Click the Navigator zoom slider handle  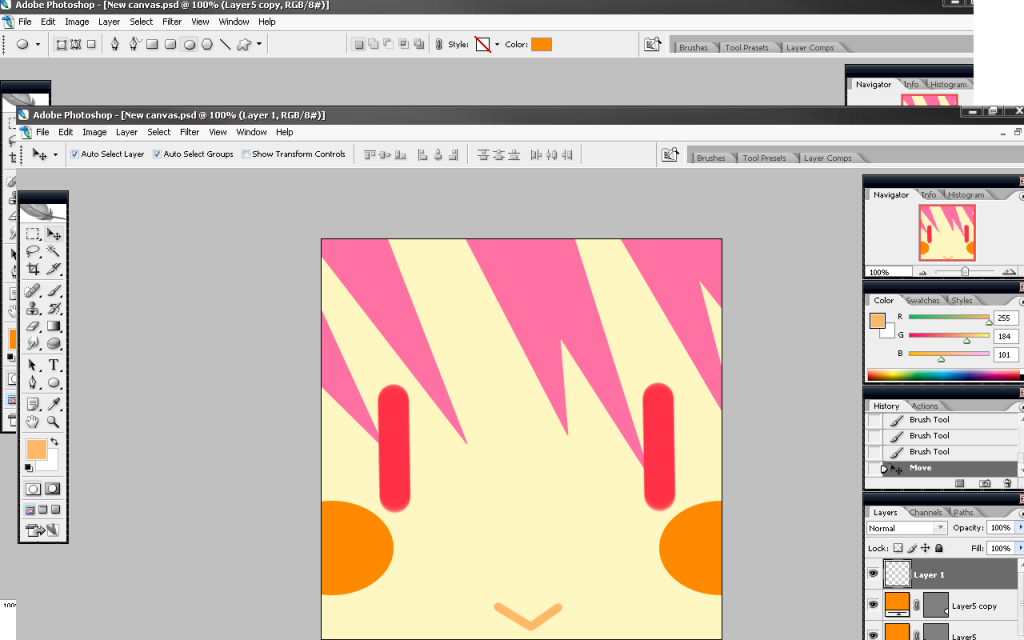965,272
